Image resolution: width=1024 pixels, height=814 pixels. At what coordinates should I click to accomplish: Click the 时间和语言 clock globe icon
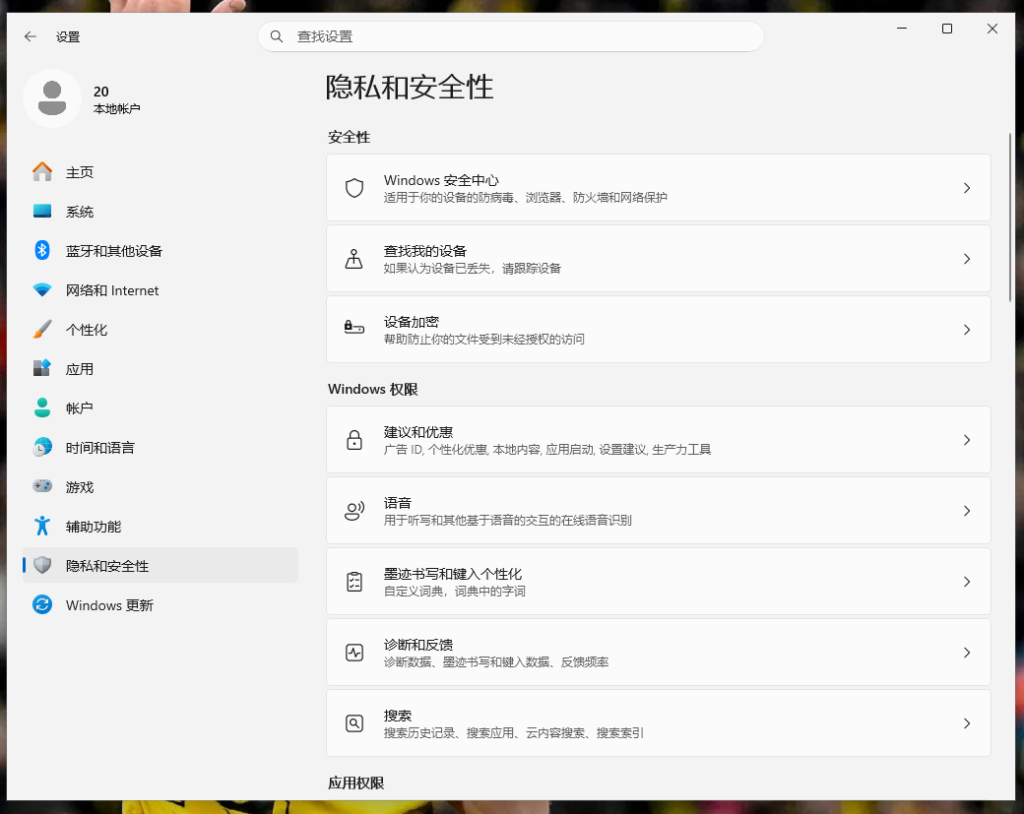pyautogui.click(x=42, y=448)
